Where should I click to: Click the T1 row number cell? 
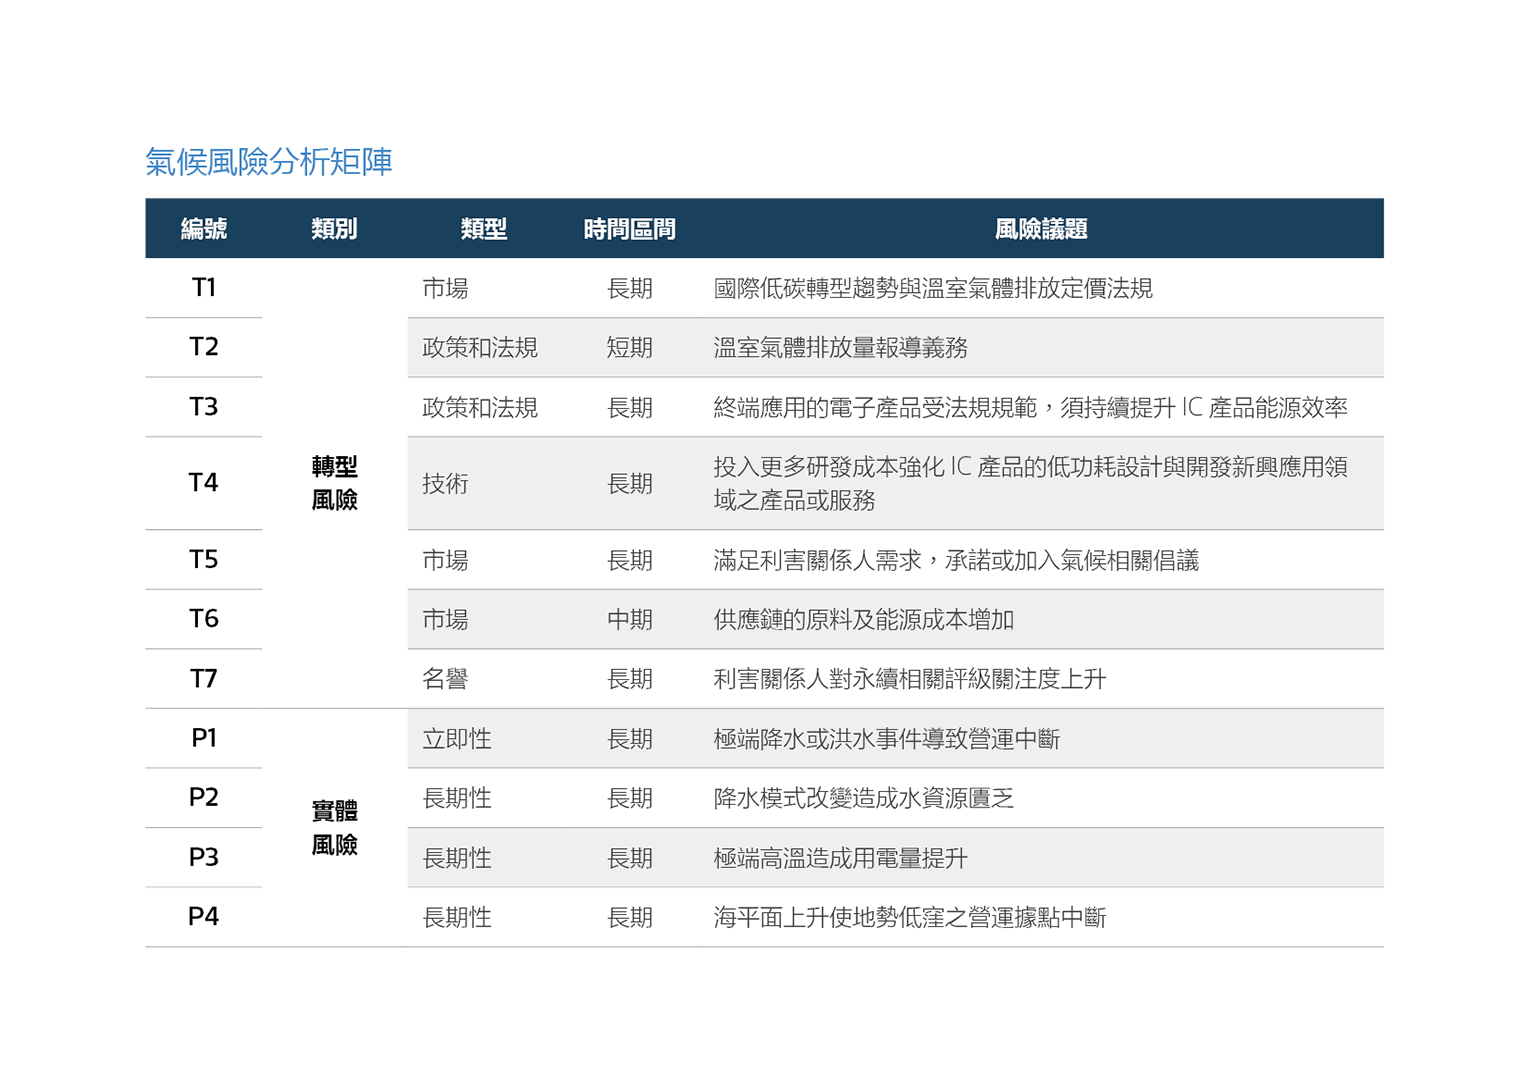204,288
